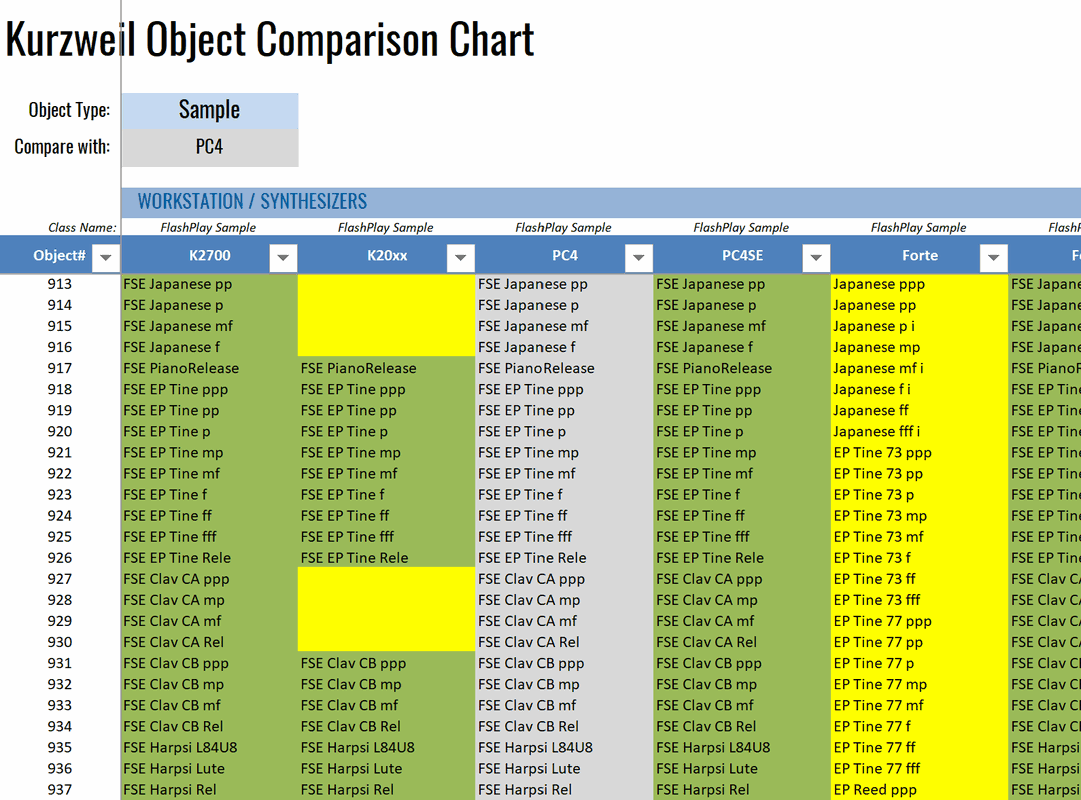Select row number 937
Screen dimensions: 1081x800
tap(60, 790)
